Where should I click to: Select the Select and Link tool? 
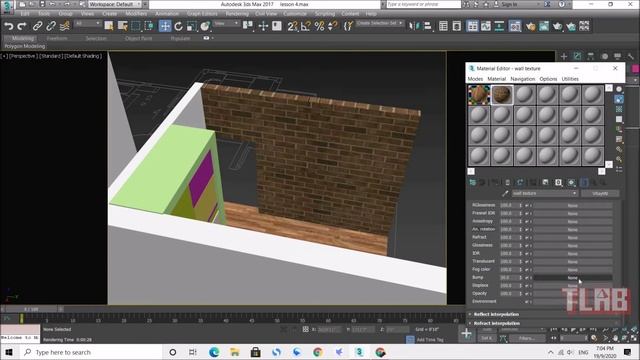pyautogui.click(x=37, y=26)
